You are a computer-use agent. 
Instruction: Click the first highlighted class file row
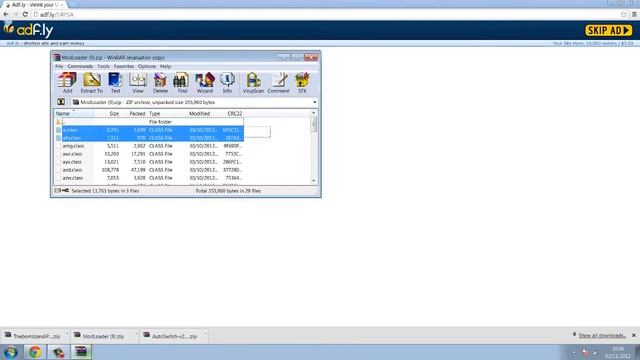[x=149, y=130]
